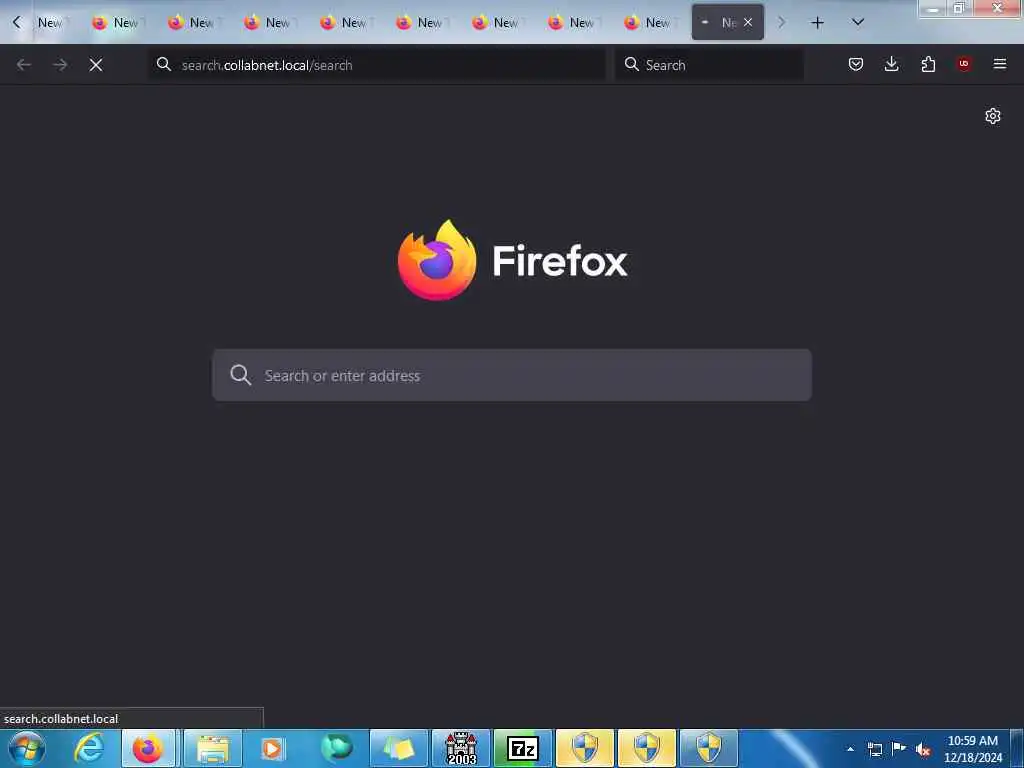Viewport: 1024px width, 768px height.
Task: Click the muted volume tray icon
Action: tap(923, 750)
